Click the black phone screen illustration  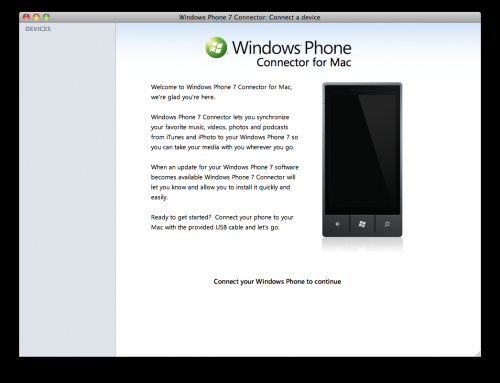coord(362,150)
